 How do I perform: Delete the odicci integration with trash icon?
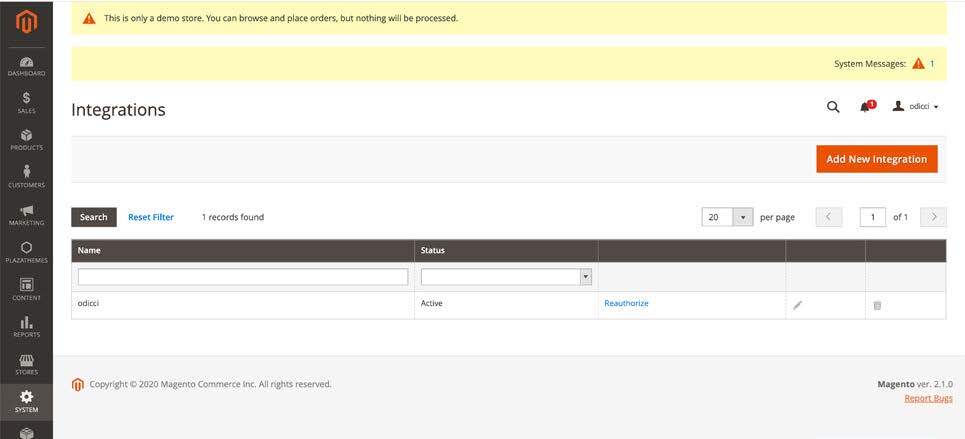coord(877,305)
